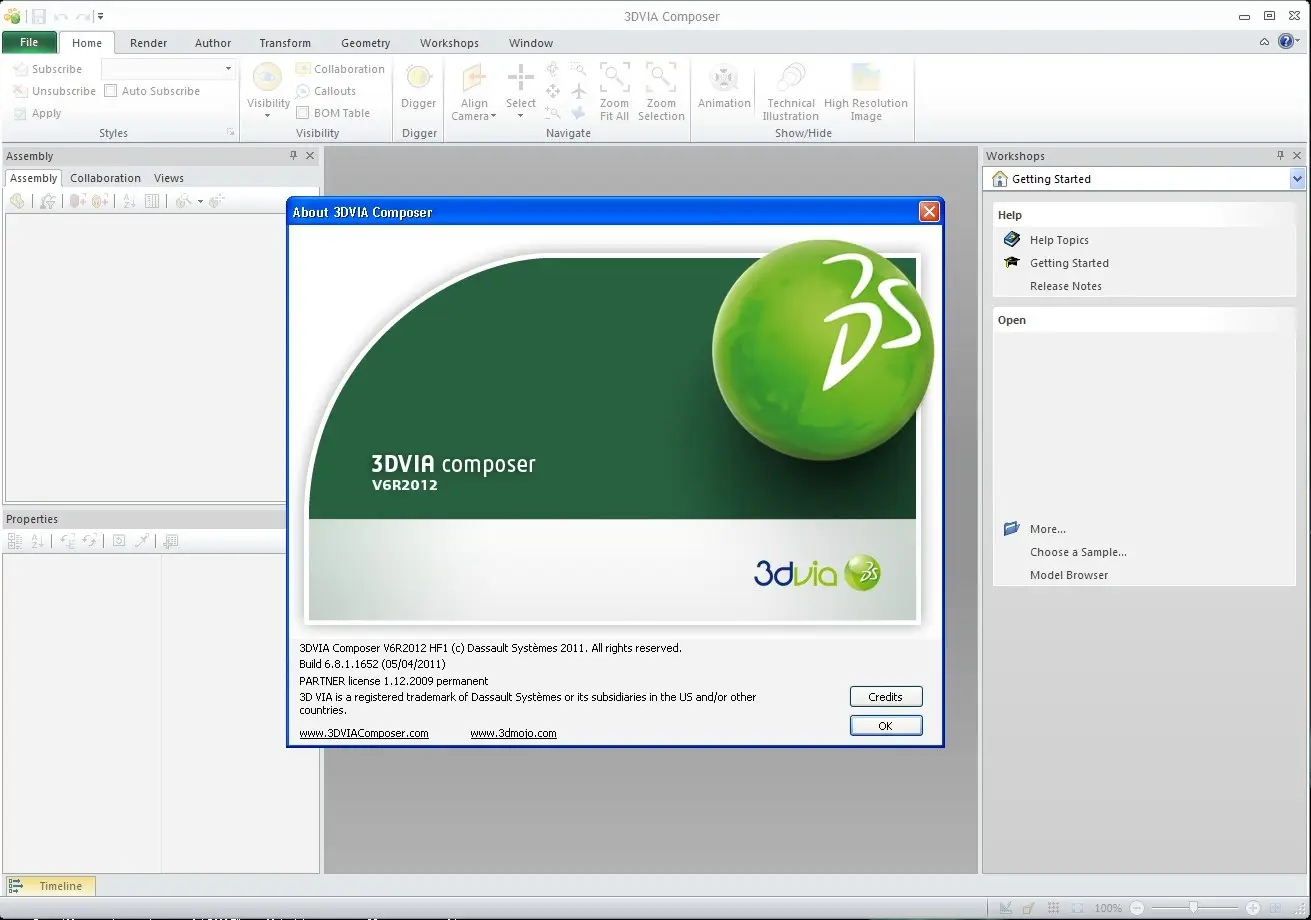The image size is (1311, 920).
Task: Open the Collaboration tab in Assembly panel
Action: [105, 178]
